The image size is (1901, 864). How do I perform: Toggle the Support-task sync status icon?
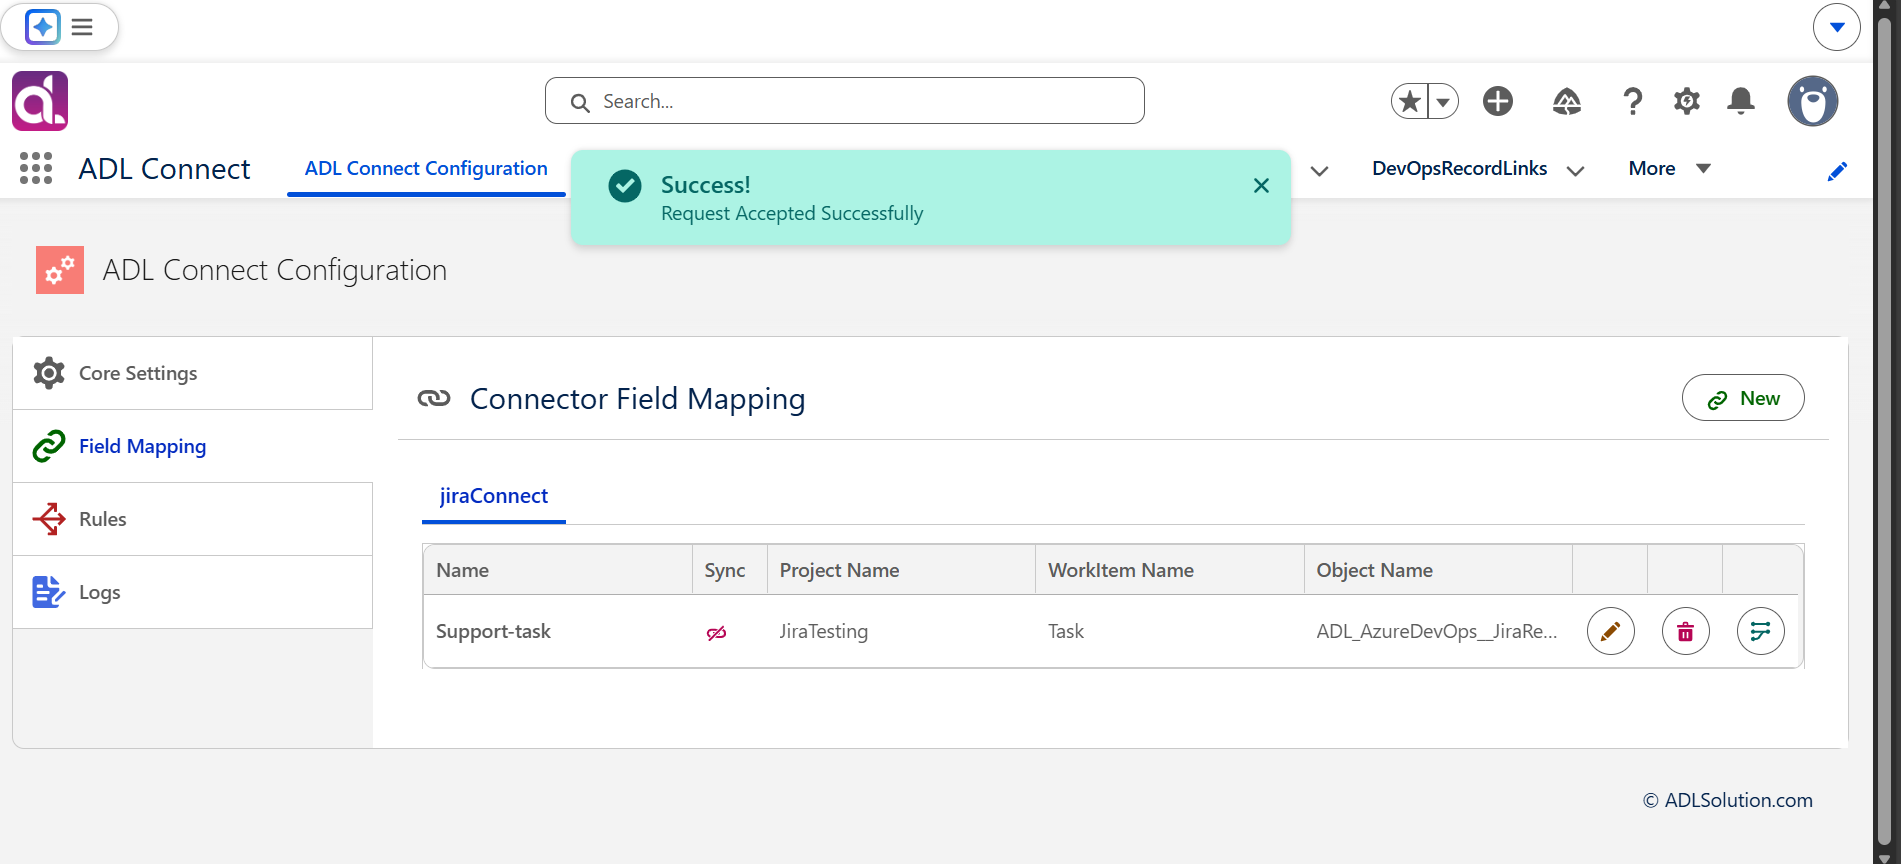(x=716, y=632)
